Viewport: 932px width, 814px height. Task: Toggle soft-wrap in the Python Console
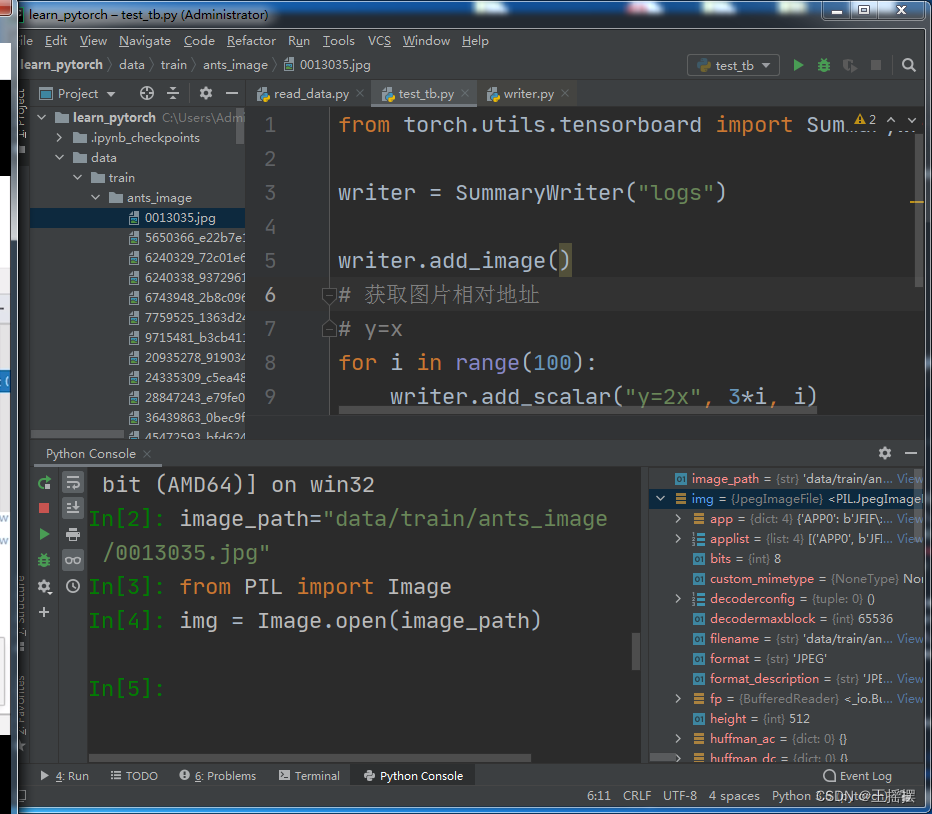(x=73, y=482)
